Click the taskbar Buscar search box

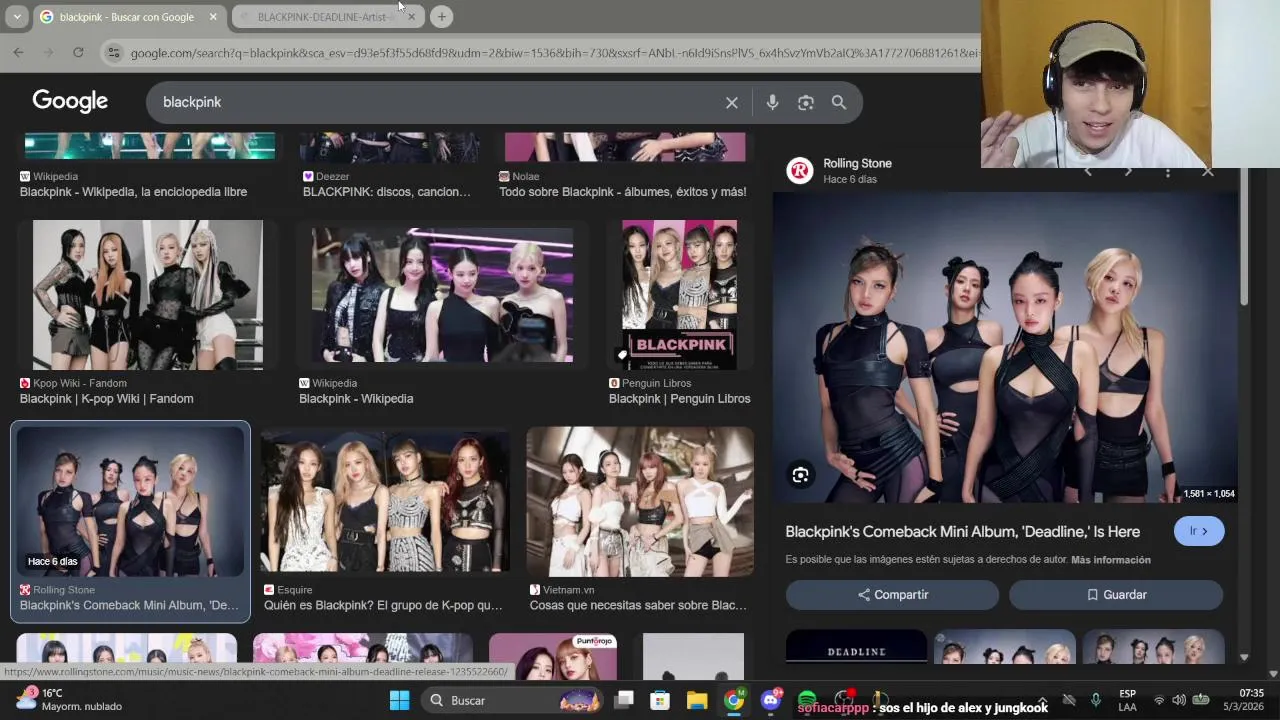pos(512,700)
